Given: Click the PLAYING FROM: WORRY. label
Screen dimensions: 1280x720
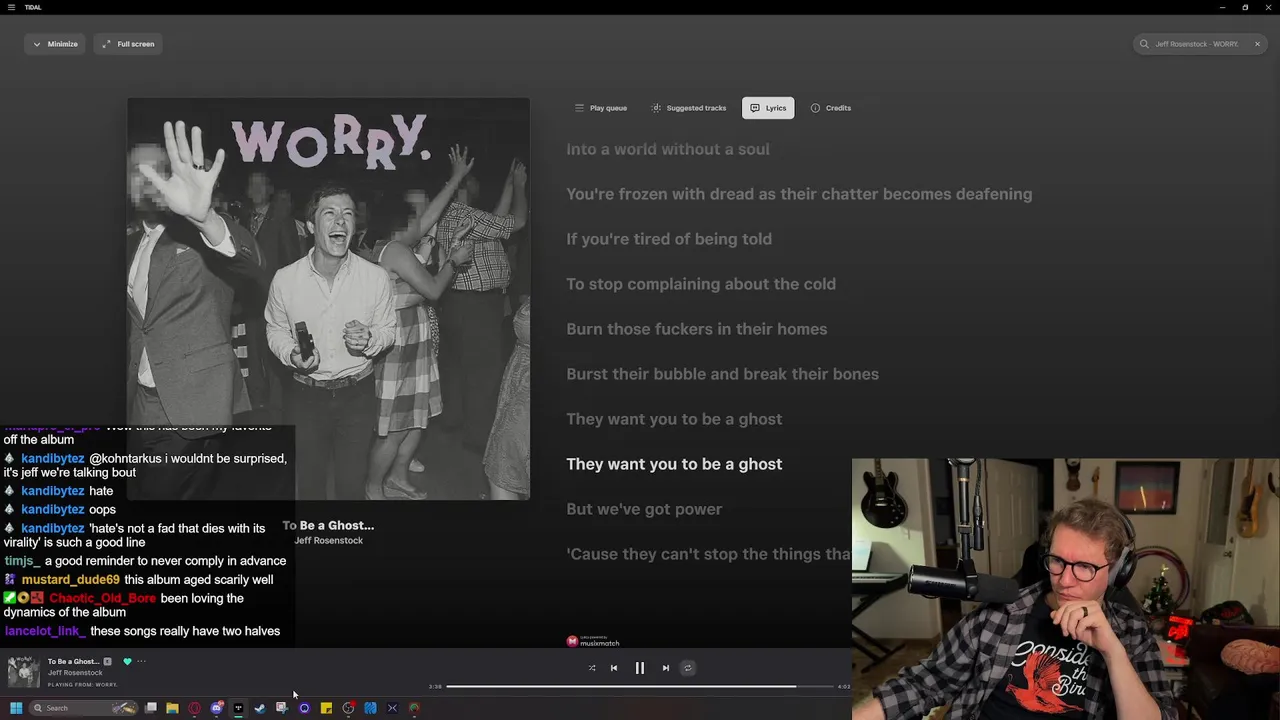Looking at the screenshot, I should pyautogui.click(x=82, y=685).
